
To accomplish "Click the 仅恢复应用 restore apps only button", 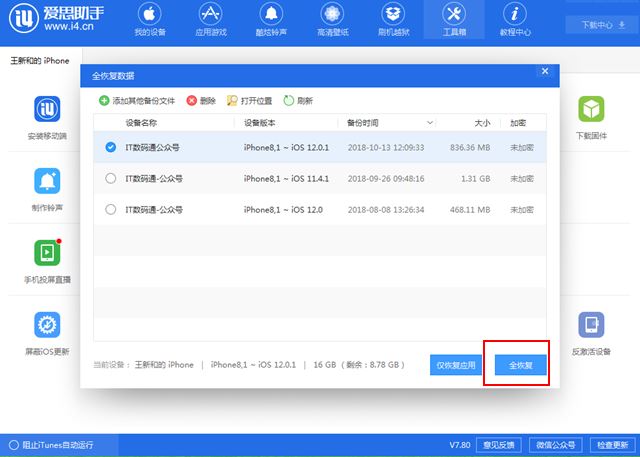I will point(456,365).
